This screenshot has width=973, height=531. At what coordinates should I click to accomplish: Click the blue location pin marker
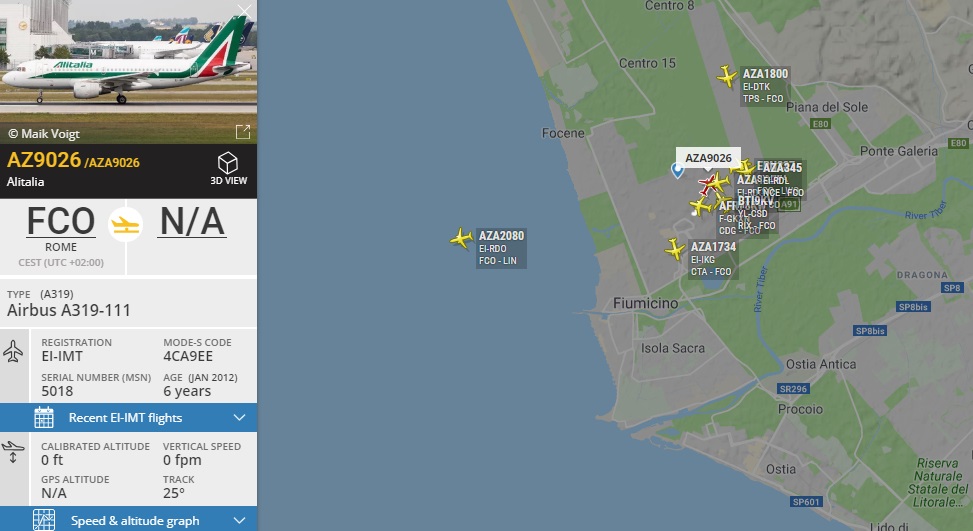coord(678,170)
